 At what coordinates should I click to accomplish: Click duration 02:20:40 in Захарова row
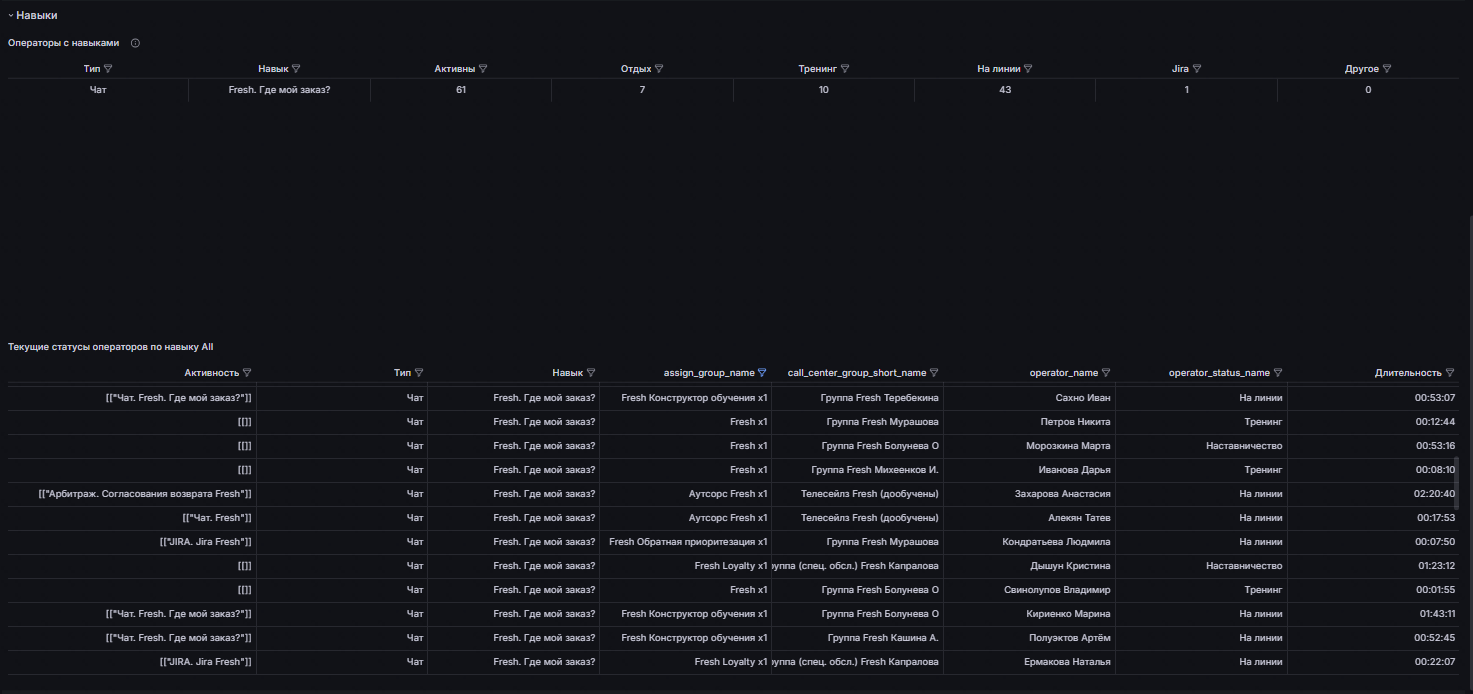[1435, 494]
